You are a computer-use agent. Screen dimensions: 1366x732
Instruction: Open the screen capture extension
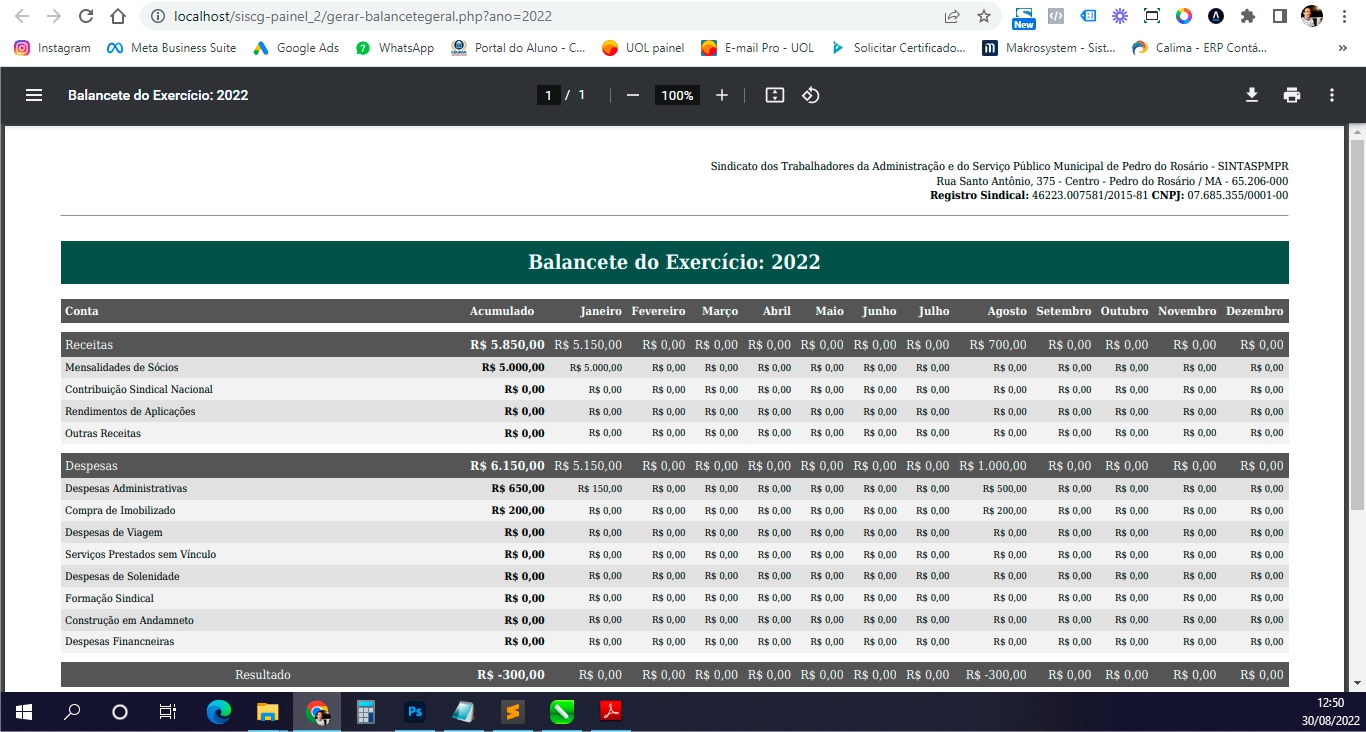(1152, 16)
